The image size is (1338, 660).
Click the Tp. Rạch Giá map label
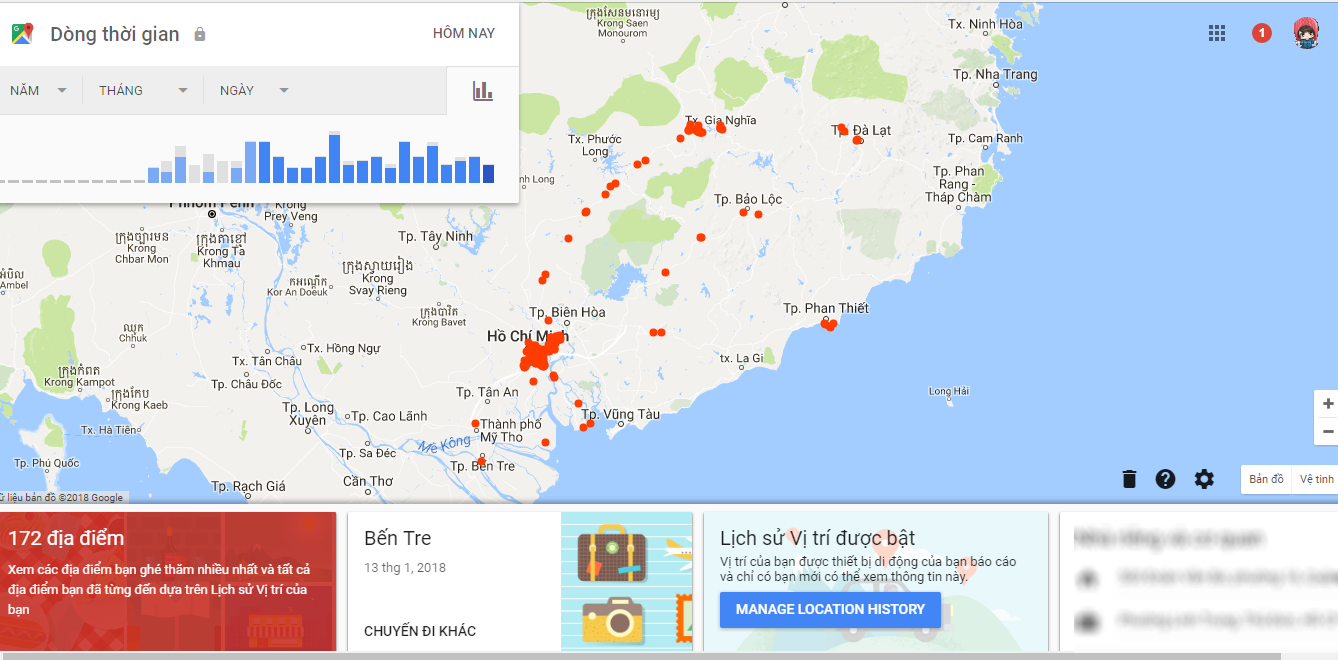[x=248, y=486]
